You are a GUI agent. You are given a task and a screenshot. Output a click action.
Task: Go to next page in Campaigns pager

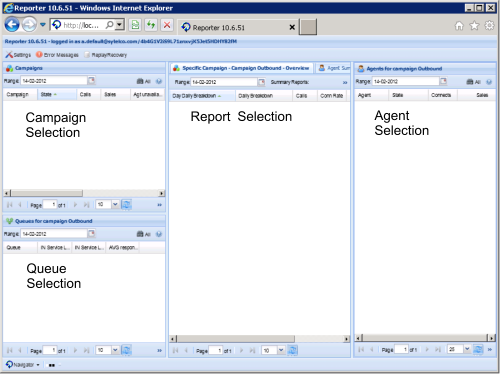[x=75, y=205]
